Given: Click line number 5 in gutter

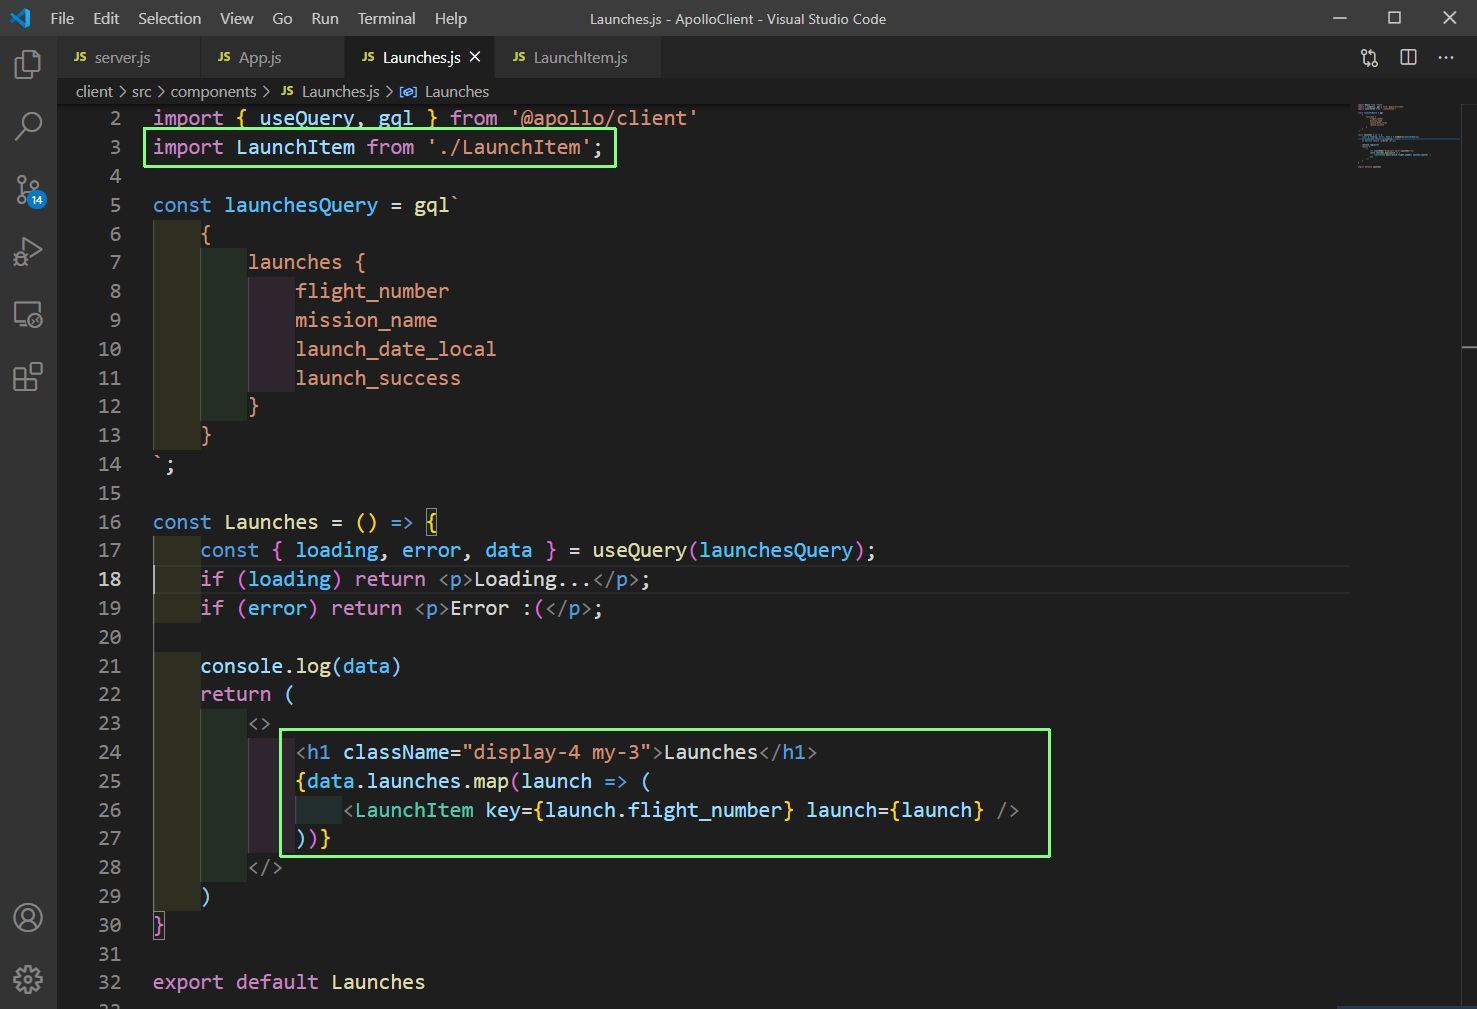Looking at the screenshot, I should (115, 205).
